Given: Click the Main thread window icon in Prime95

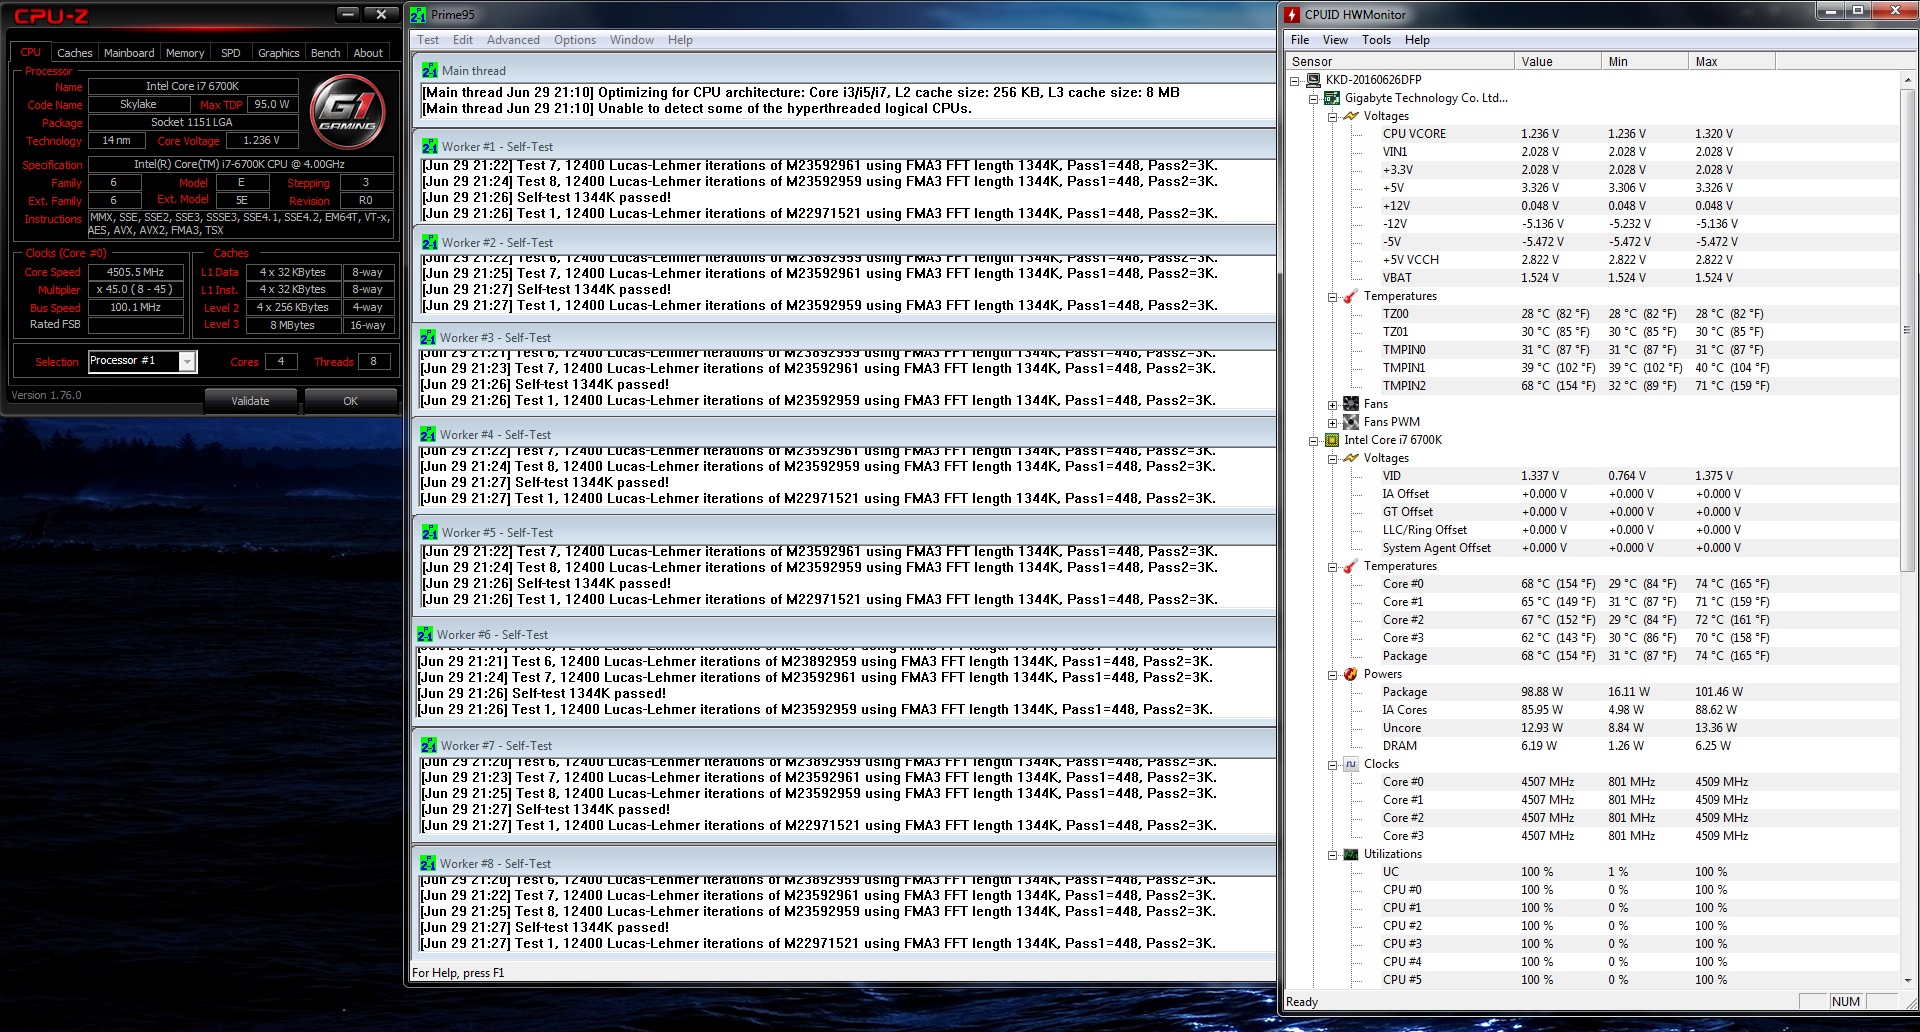Looking at the screenshot, I should pyautogui.click(x=429, y=71).
